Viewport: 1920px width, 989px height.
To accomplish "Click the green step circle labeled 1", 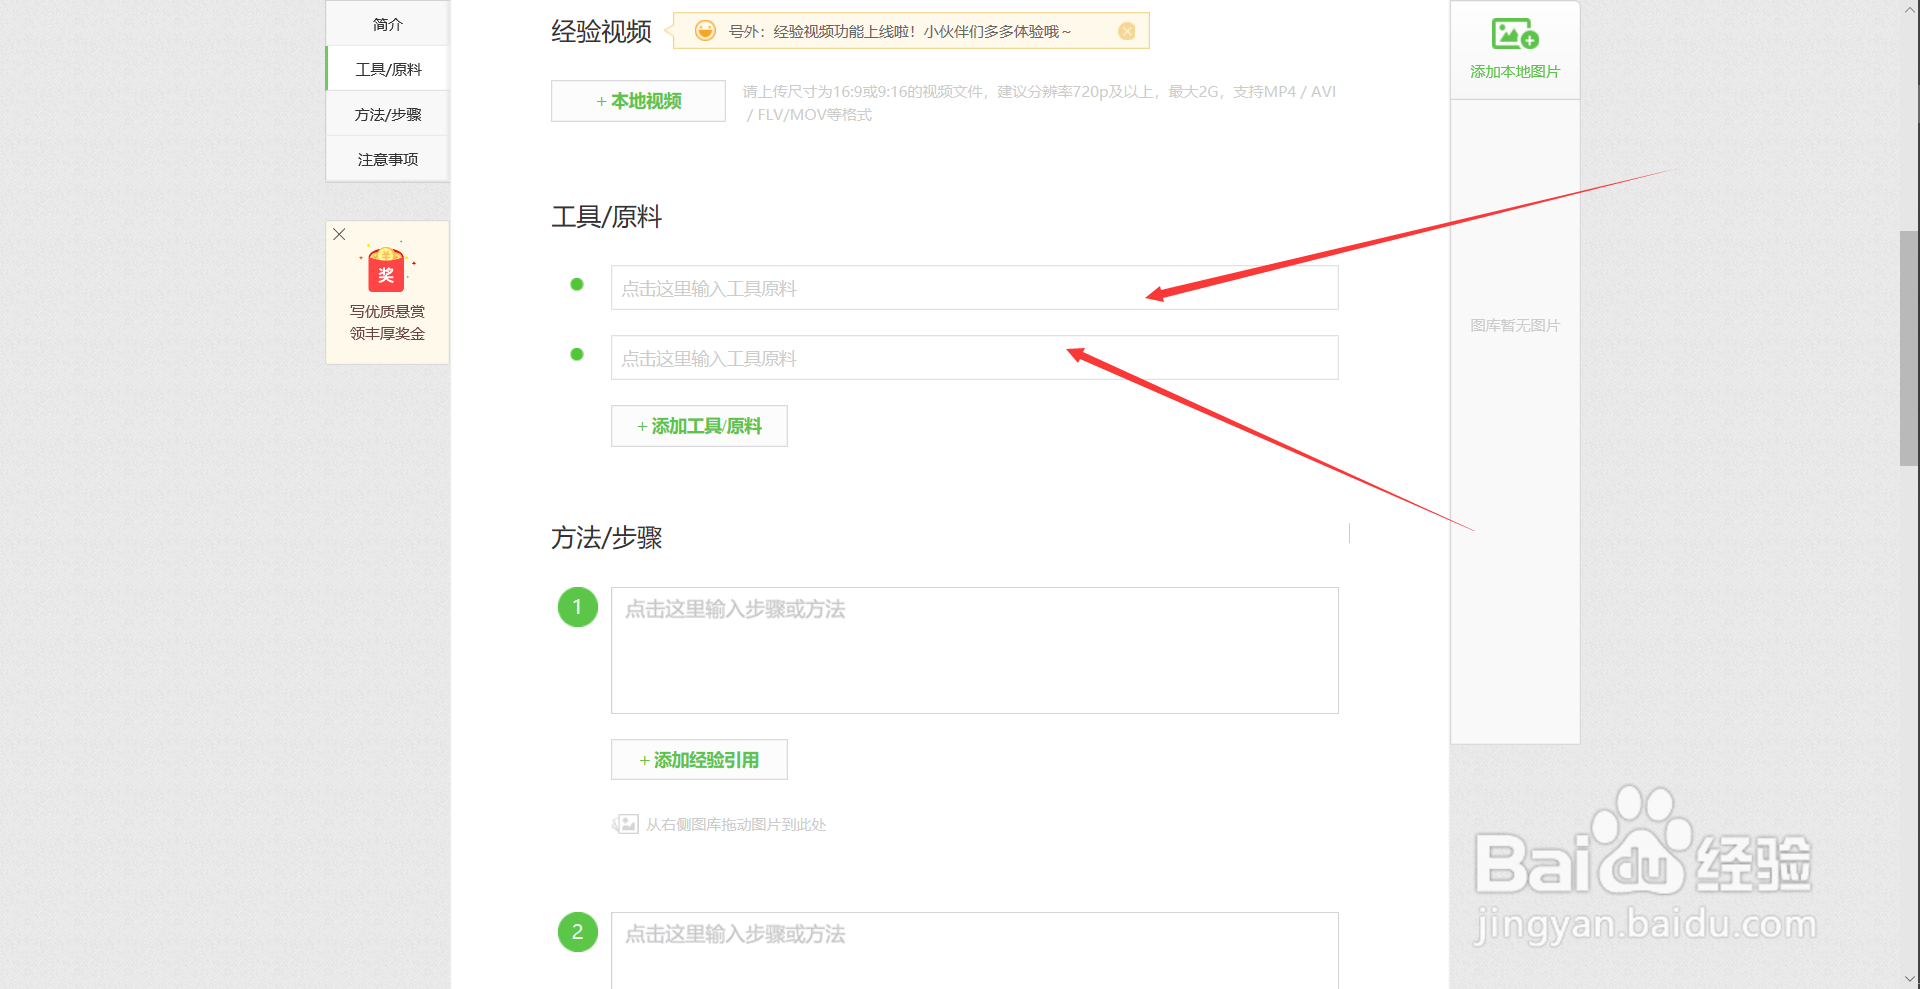I will [577, 607].
